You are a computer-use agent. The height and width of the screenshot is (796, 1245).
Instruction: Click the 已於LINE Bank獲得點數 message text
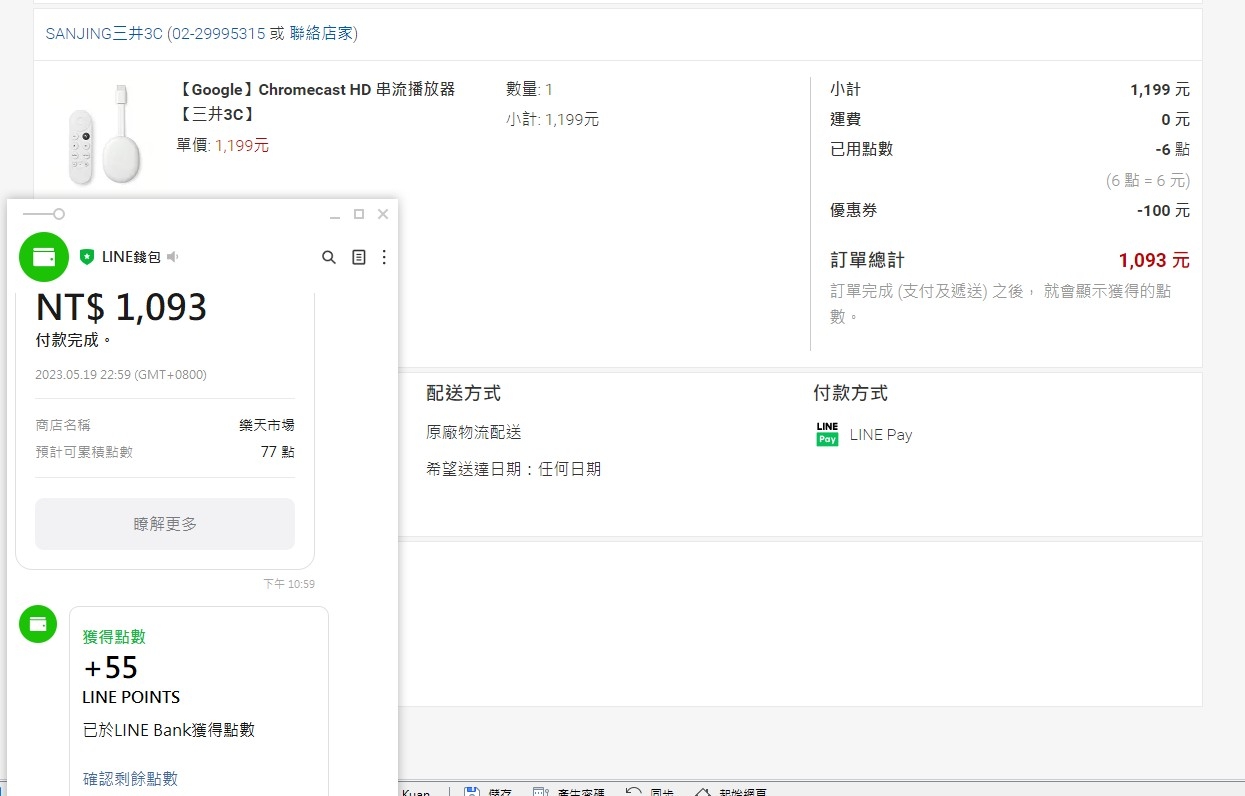tap(168, 730)
